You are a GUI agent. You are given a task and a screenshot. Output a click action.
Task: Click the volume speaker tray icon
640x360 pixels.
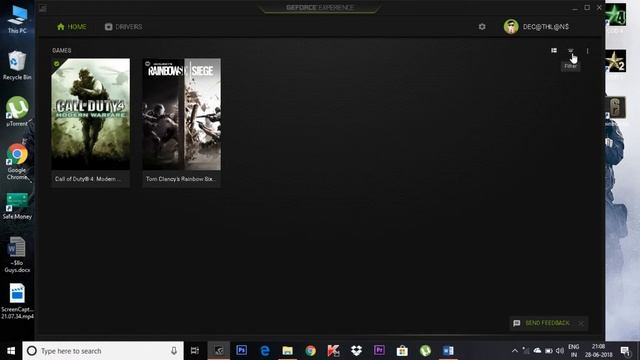pyautogui.click(x=560, y=351)
